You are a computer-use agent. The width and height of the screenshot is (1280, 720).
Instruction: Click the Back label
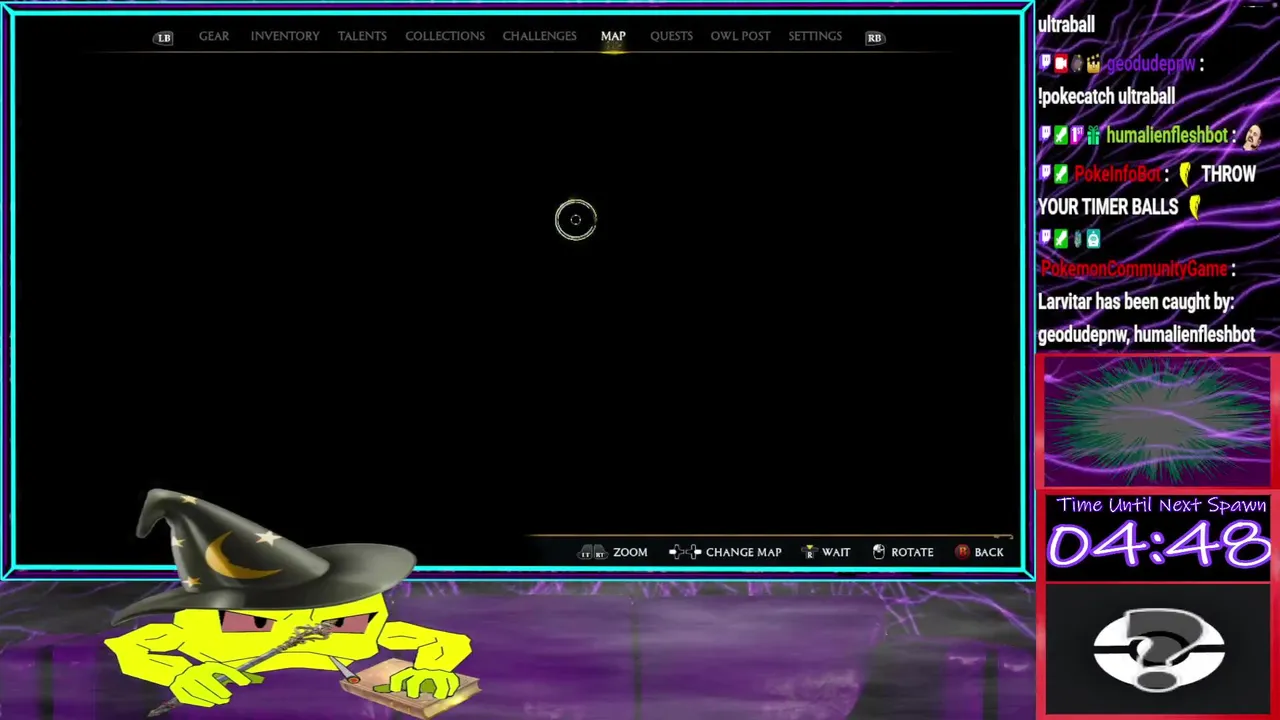tap(989, 552)
